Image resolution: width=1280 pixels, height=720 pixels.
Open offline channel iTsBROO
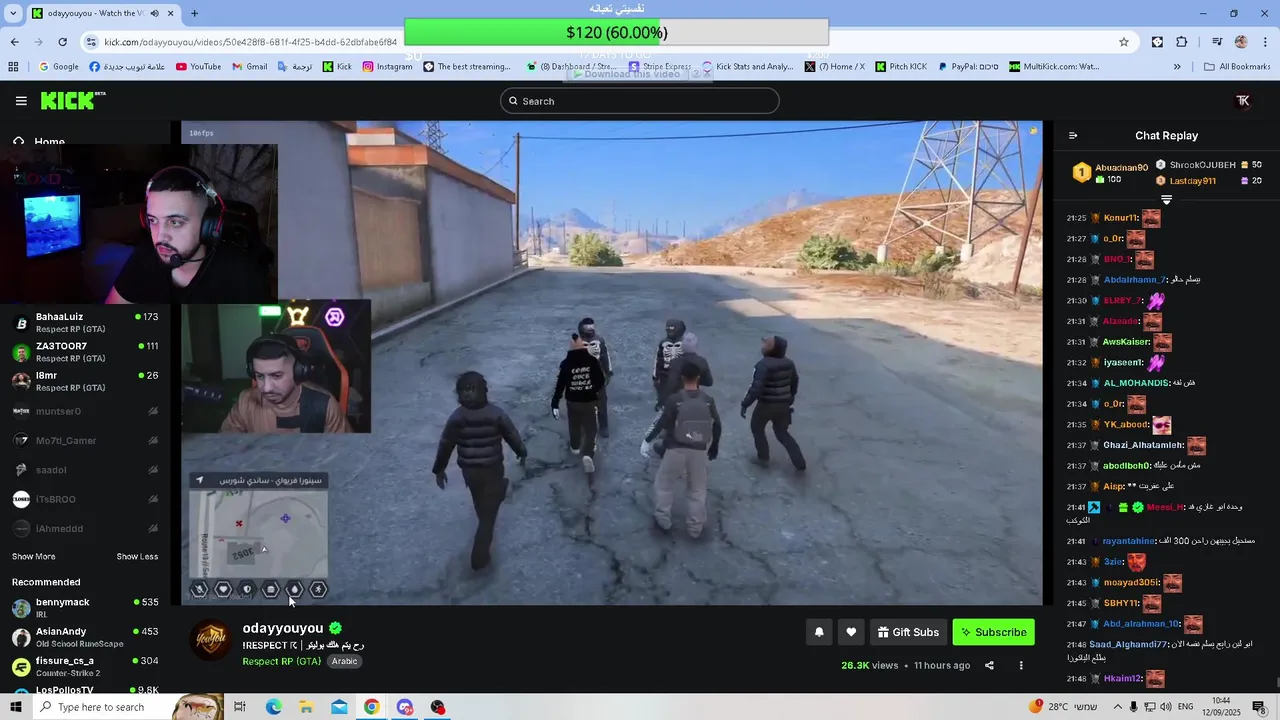pos(85,499)
